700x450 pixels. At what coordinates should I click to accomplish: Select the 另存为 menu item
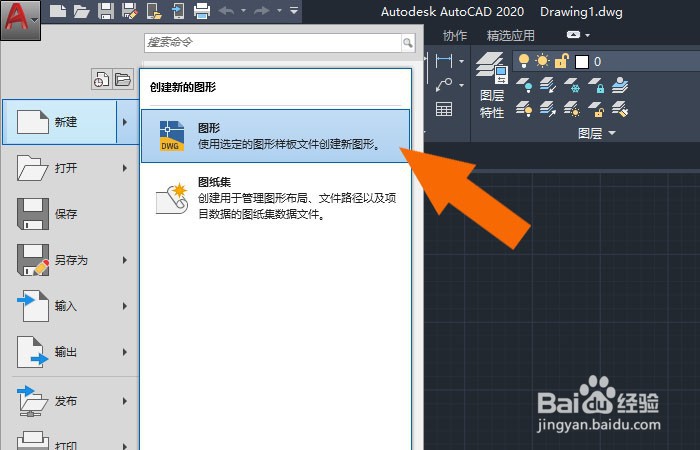click(x=59, y=260)
